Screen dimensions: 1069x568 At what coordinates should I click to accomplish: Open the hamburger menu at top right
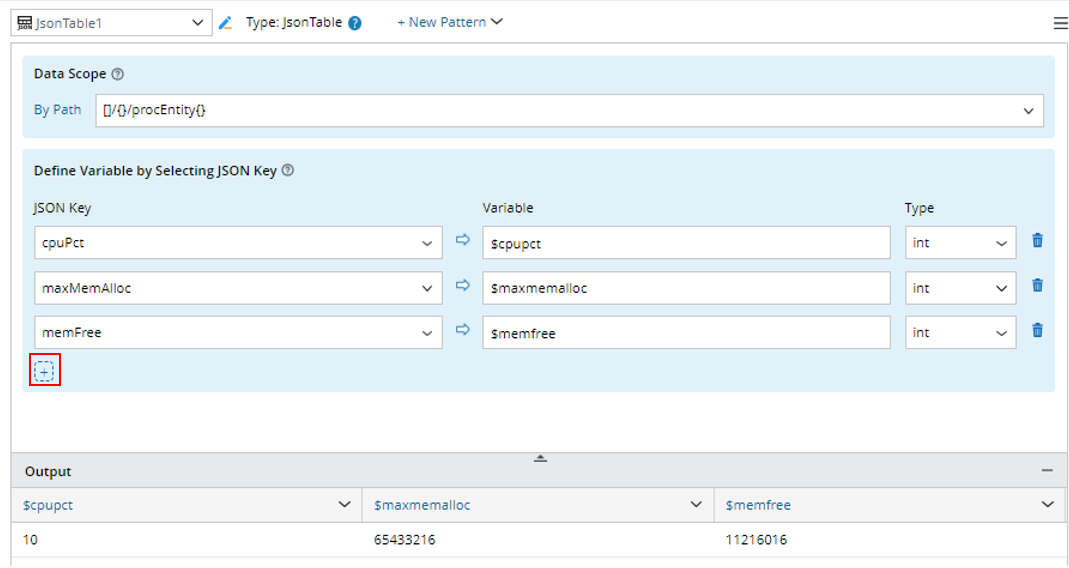click(x=1060, y=24)
